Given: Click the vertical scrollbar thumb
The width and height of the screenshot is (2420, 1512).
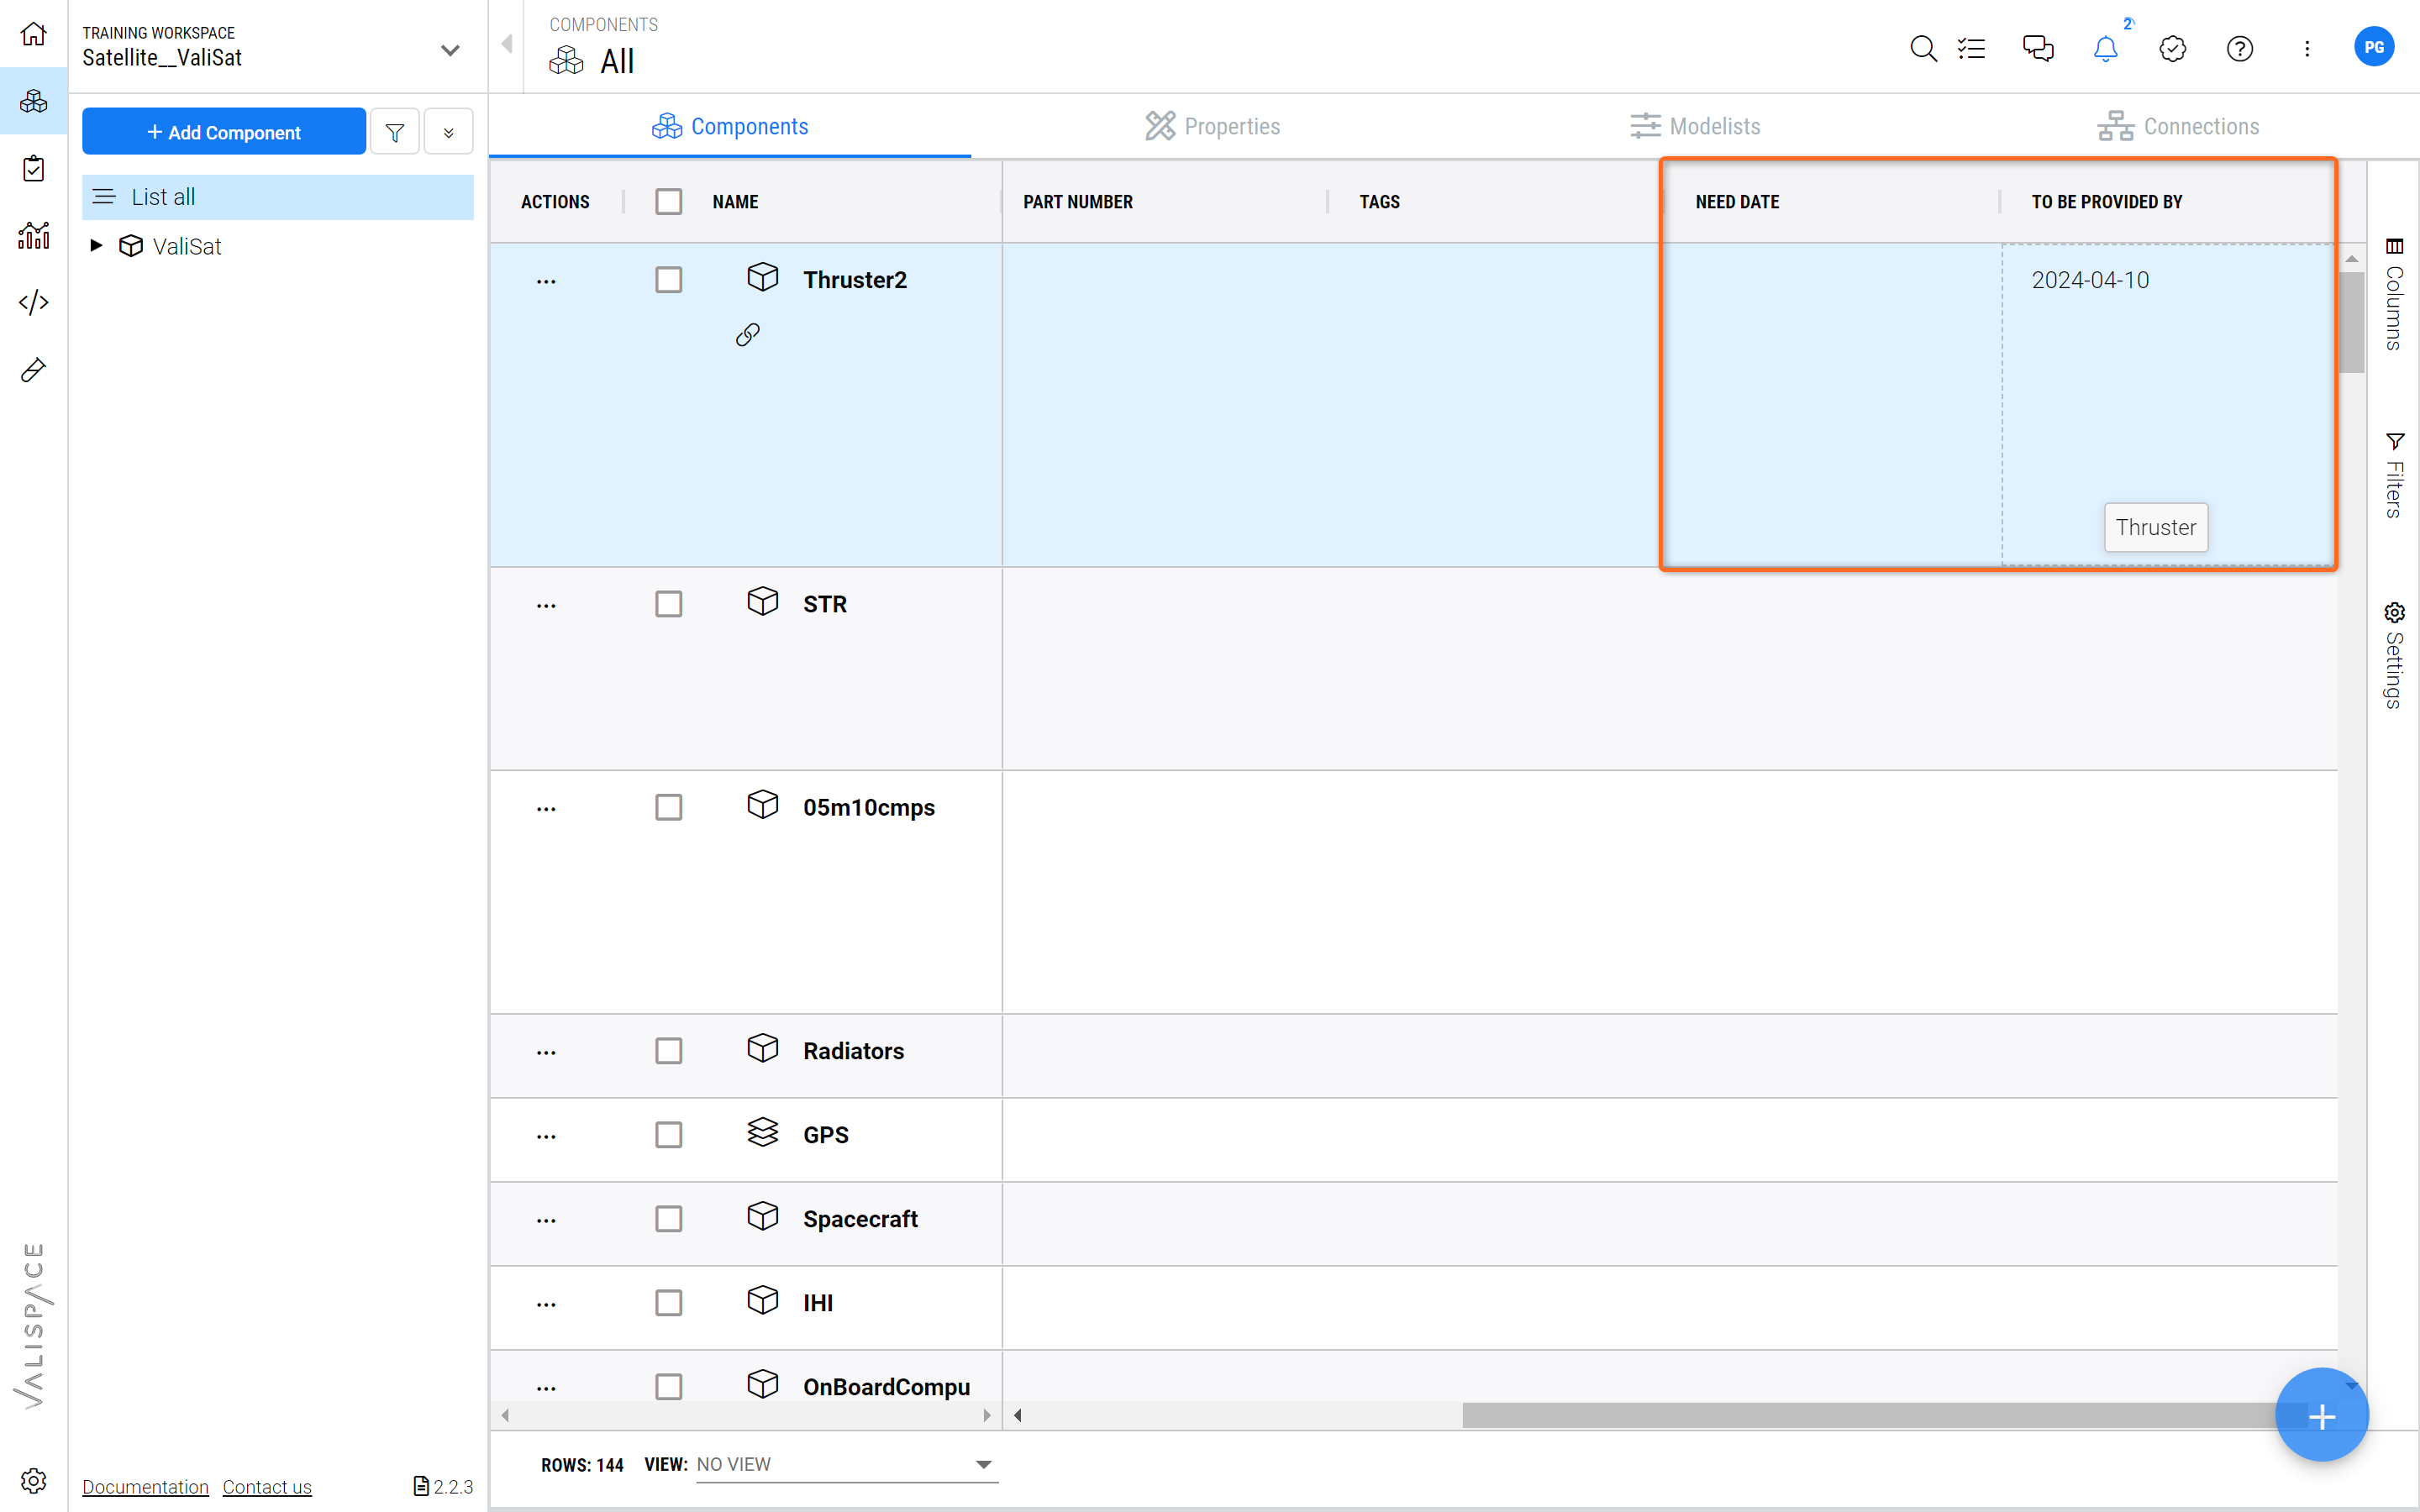Looking at the screenshot, I should coord(2351,320).
